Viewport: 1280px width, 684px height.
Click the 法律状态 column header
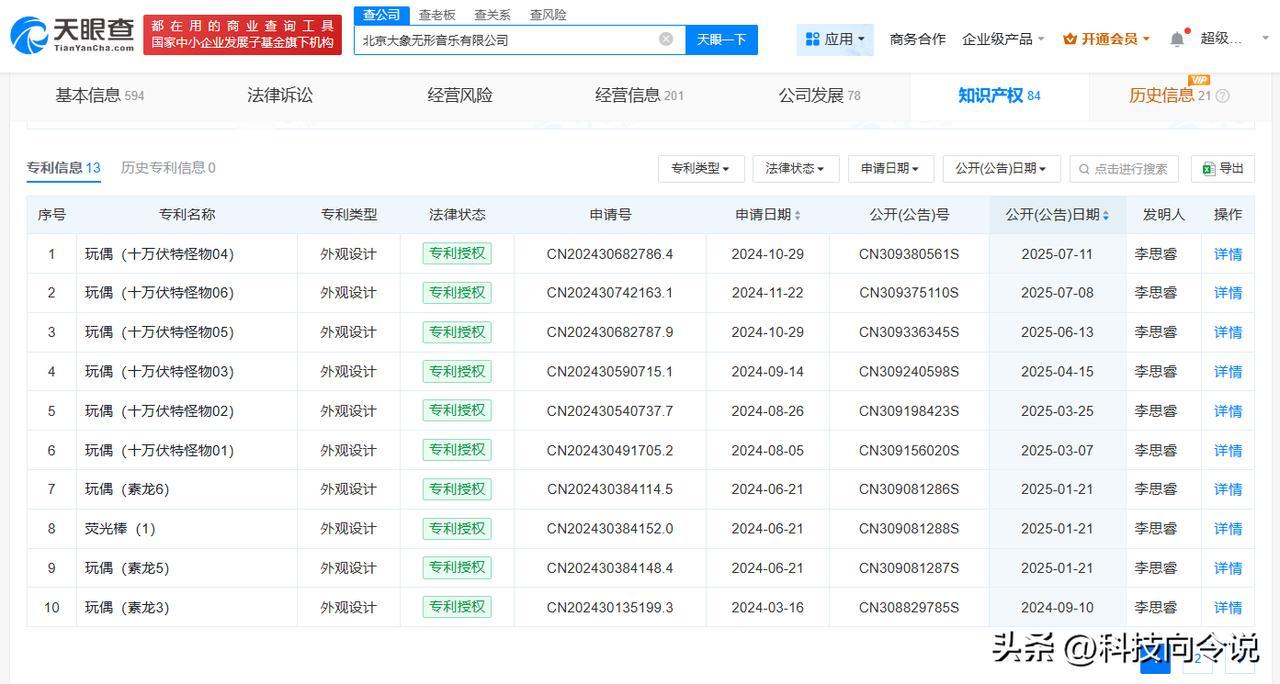click(x=457, y=215)
